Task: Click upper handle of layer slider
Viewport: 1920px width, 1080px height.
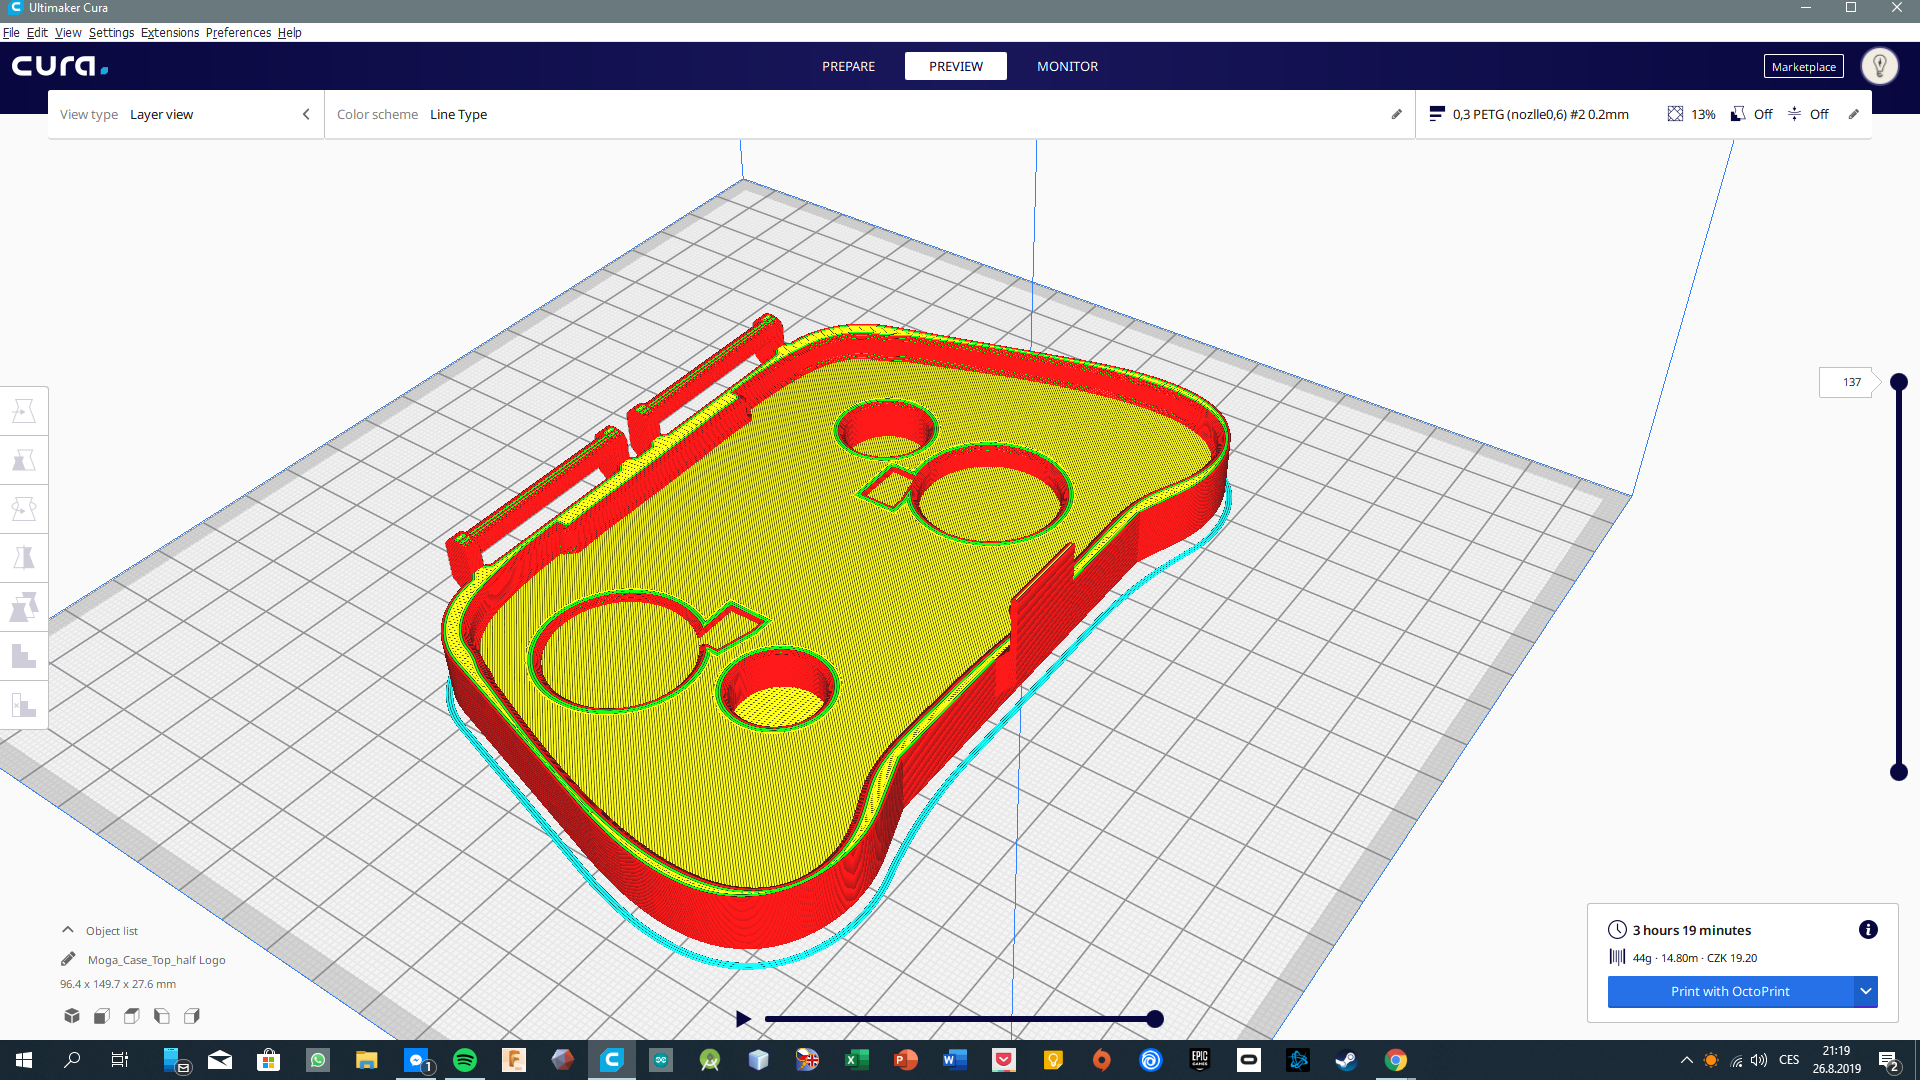Action: (x=1899, y=382)
